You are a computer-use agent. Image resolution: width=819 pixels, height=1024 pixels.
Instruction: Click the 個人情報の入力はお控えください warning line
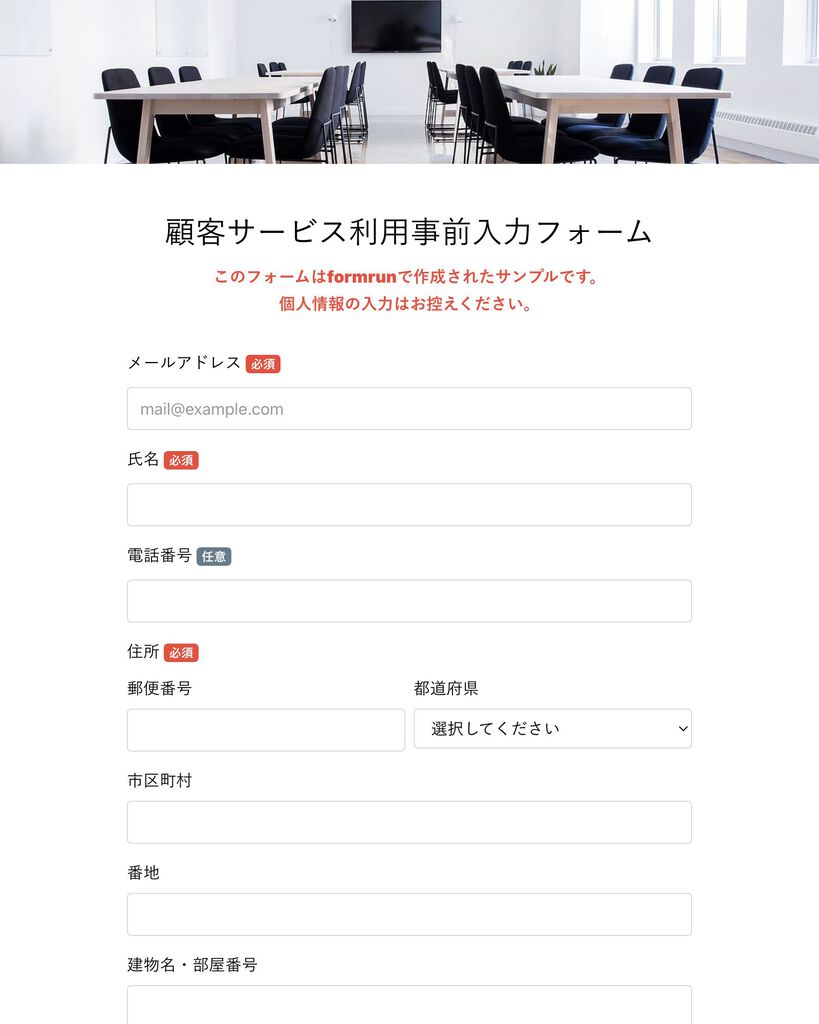point(406,304)
